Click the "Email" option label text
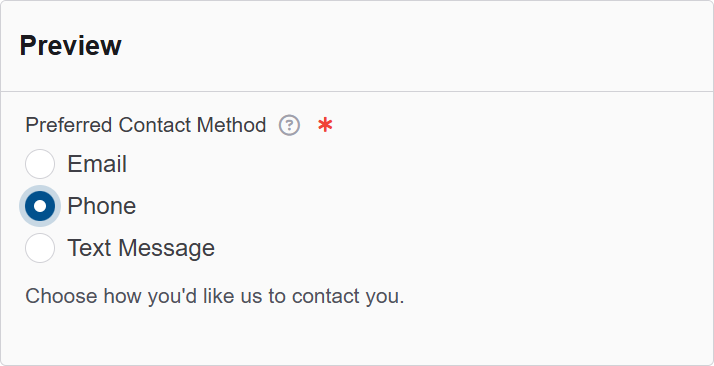This screenshot has height=366, width=714. tap(97, 164)
